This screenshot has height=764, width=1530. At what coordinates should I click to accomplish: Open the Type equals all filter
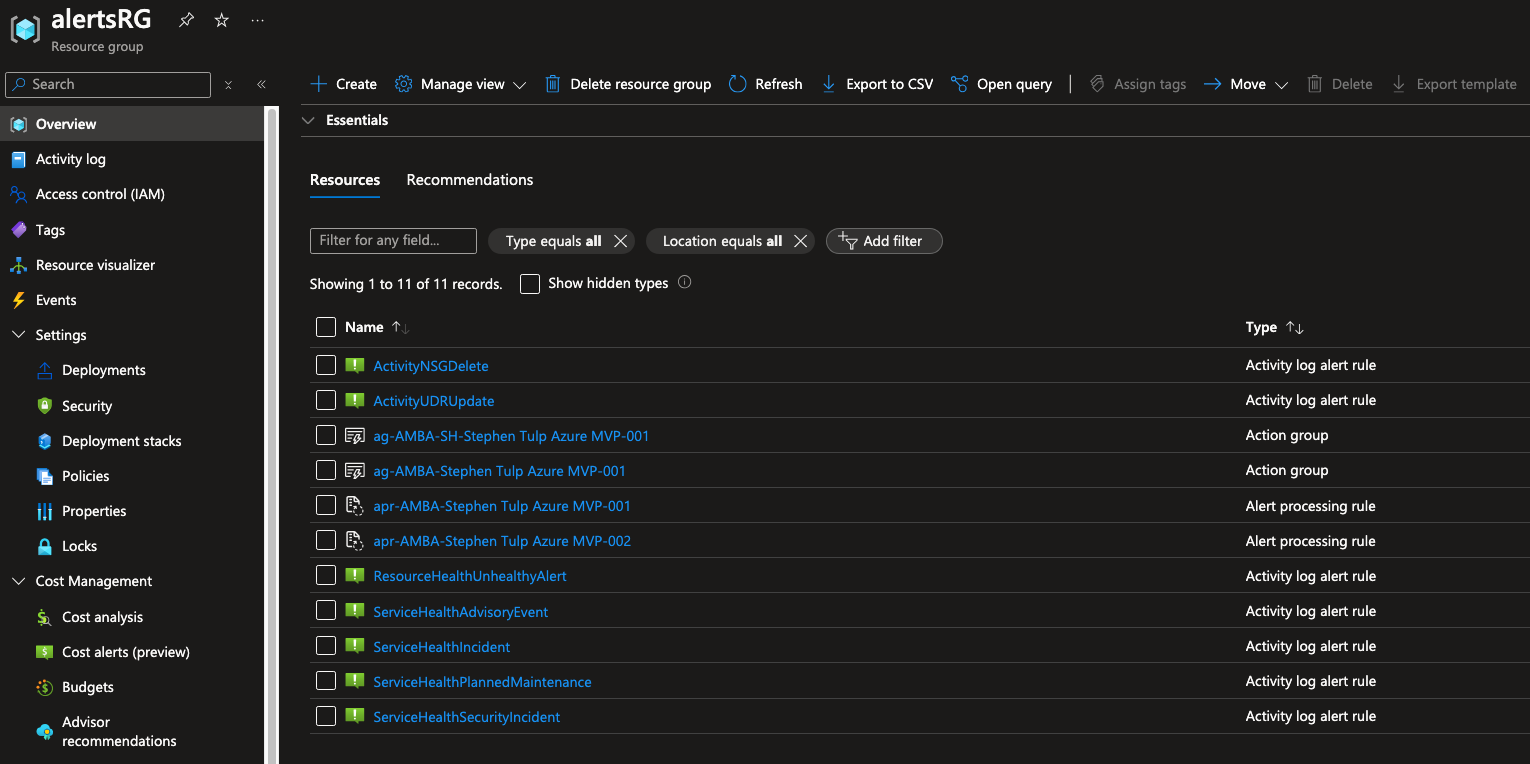coord(553,241)
